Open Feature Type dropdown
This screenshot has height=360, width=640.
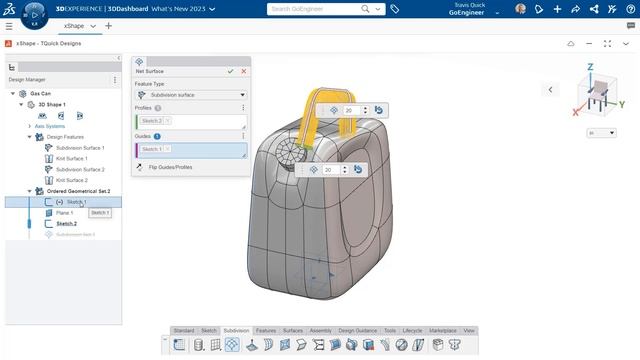[x=191, y=95]
